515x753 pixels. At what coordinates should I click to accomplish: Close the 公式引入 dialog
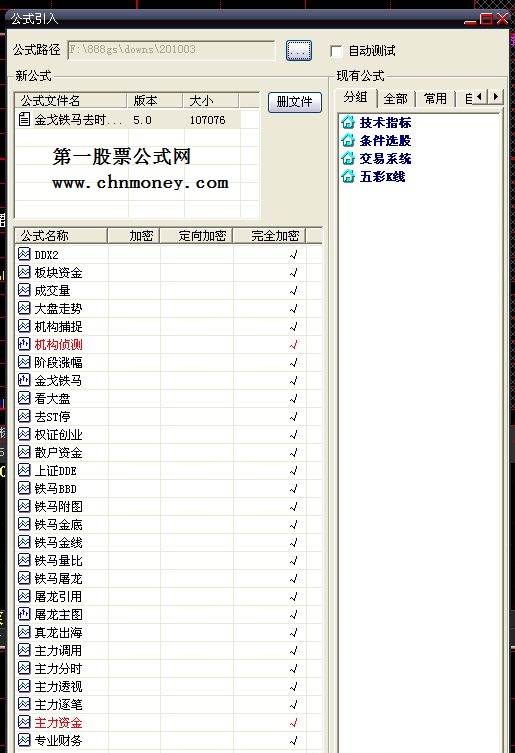pos(502,19)
